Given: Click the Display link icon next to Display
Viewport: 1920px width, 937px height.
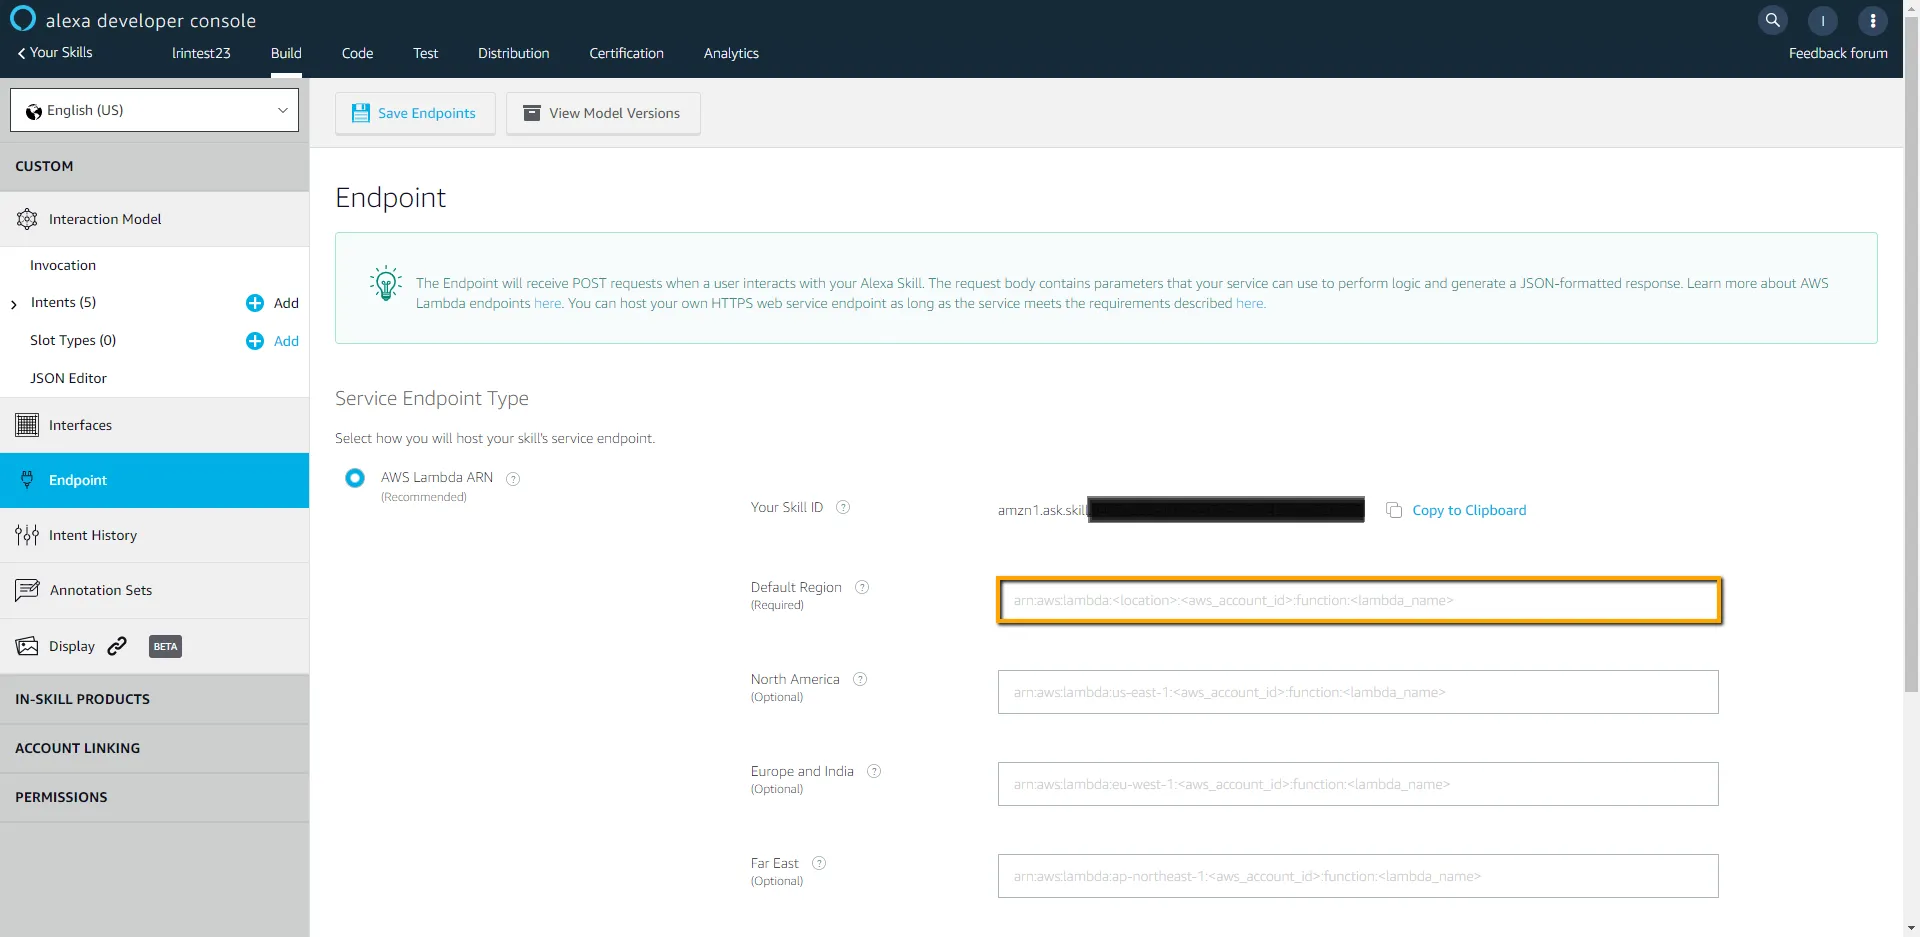Looking at the screenshot, I should [x=117, y=646].
